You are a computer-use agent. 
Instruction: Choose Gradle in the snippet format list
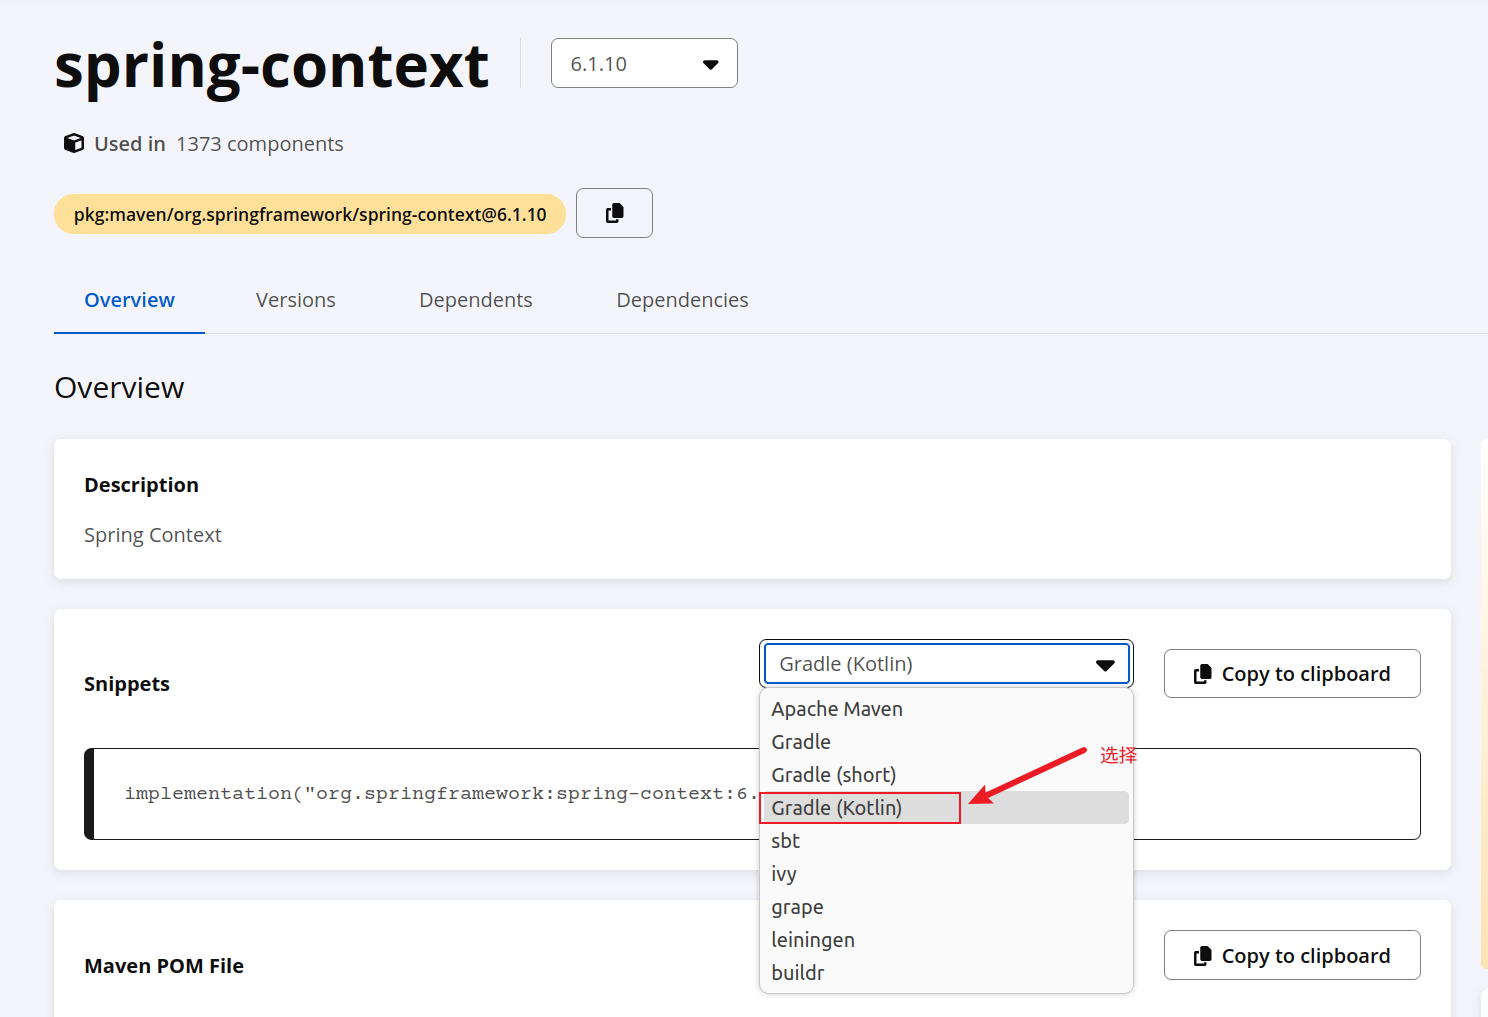pyautogui.click(x=801, y=742)
